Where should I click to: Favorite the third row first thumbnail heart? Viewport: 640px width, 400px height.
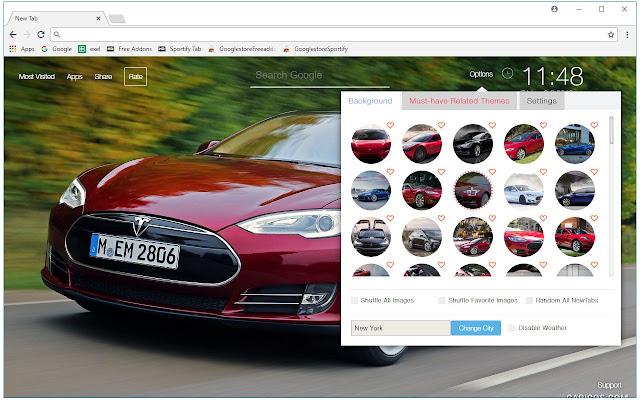tap(390, 218)
